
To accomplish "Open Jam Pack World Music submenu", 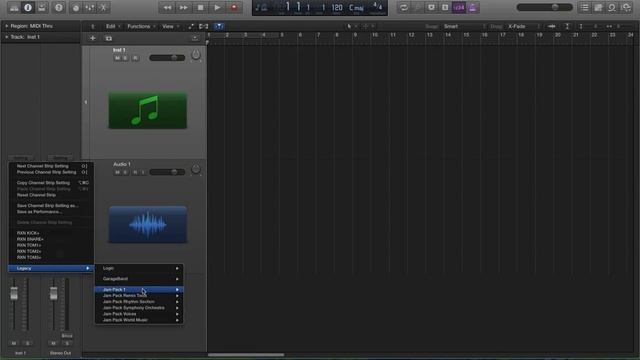I will (139, 320).
